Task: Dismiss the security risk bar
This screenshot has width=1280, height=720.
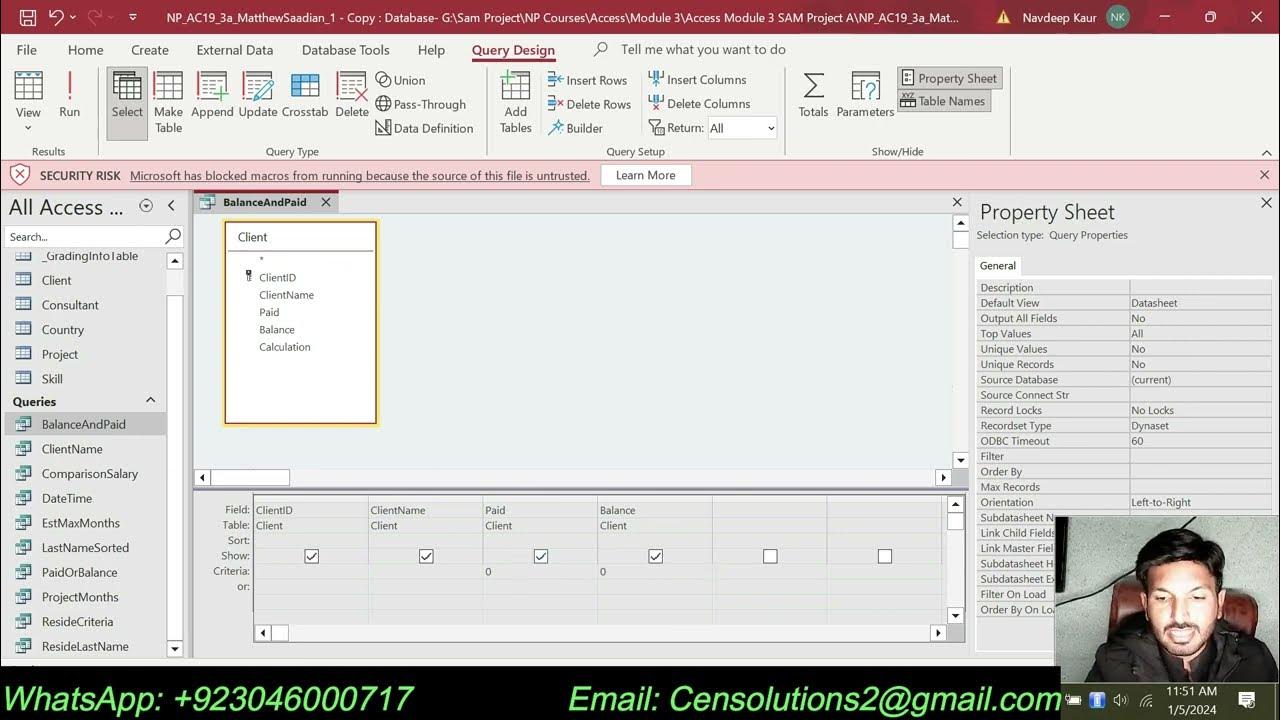Action: pos(1264,175)
